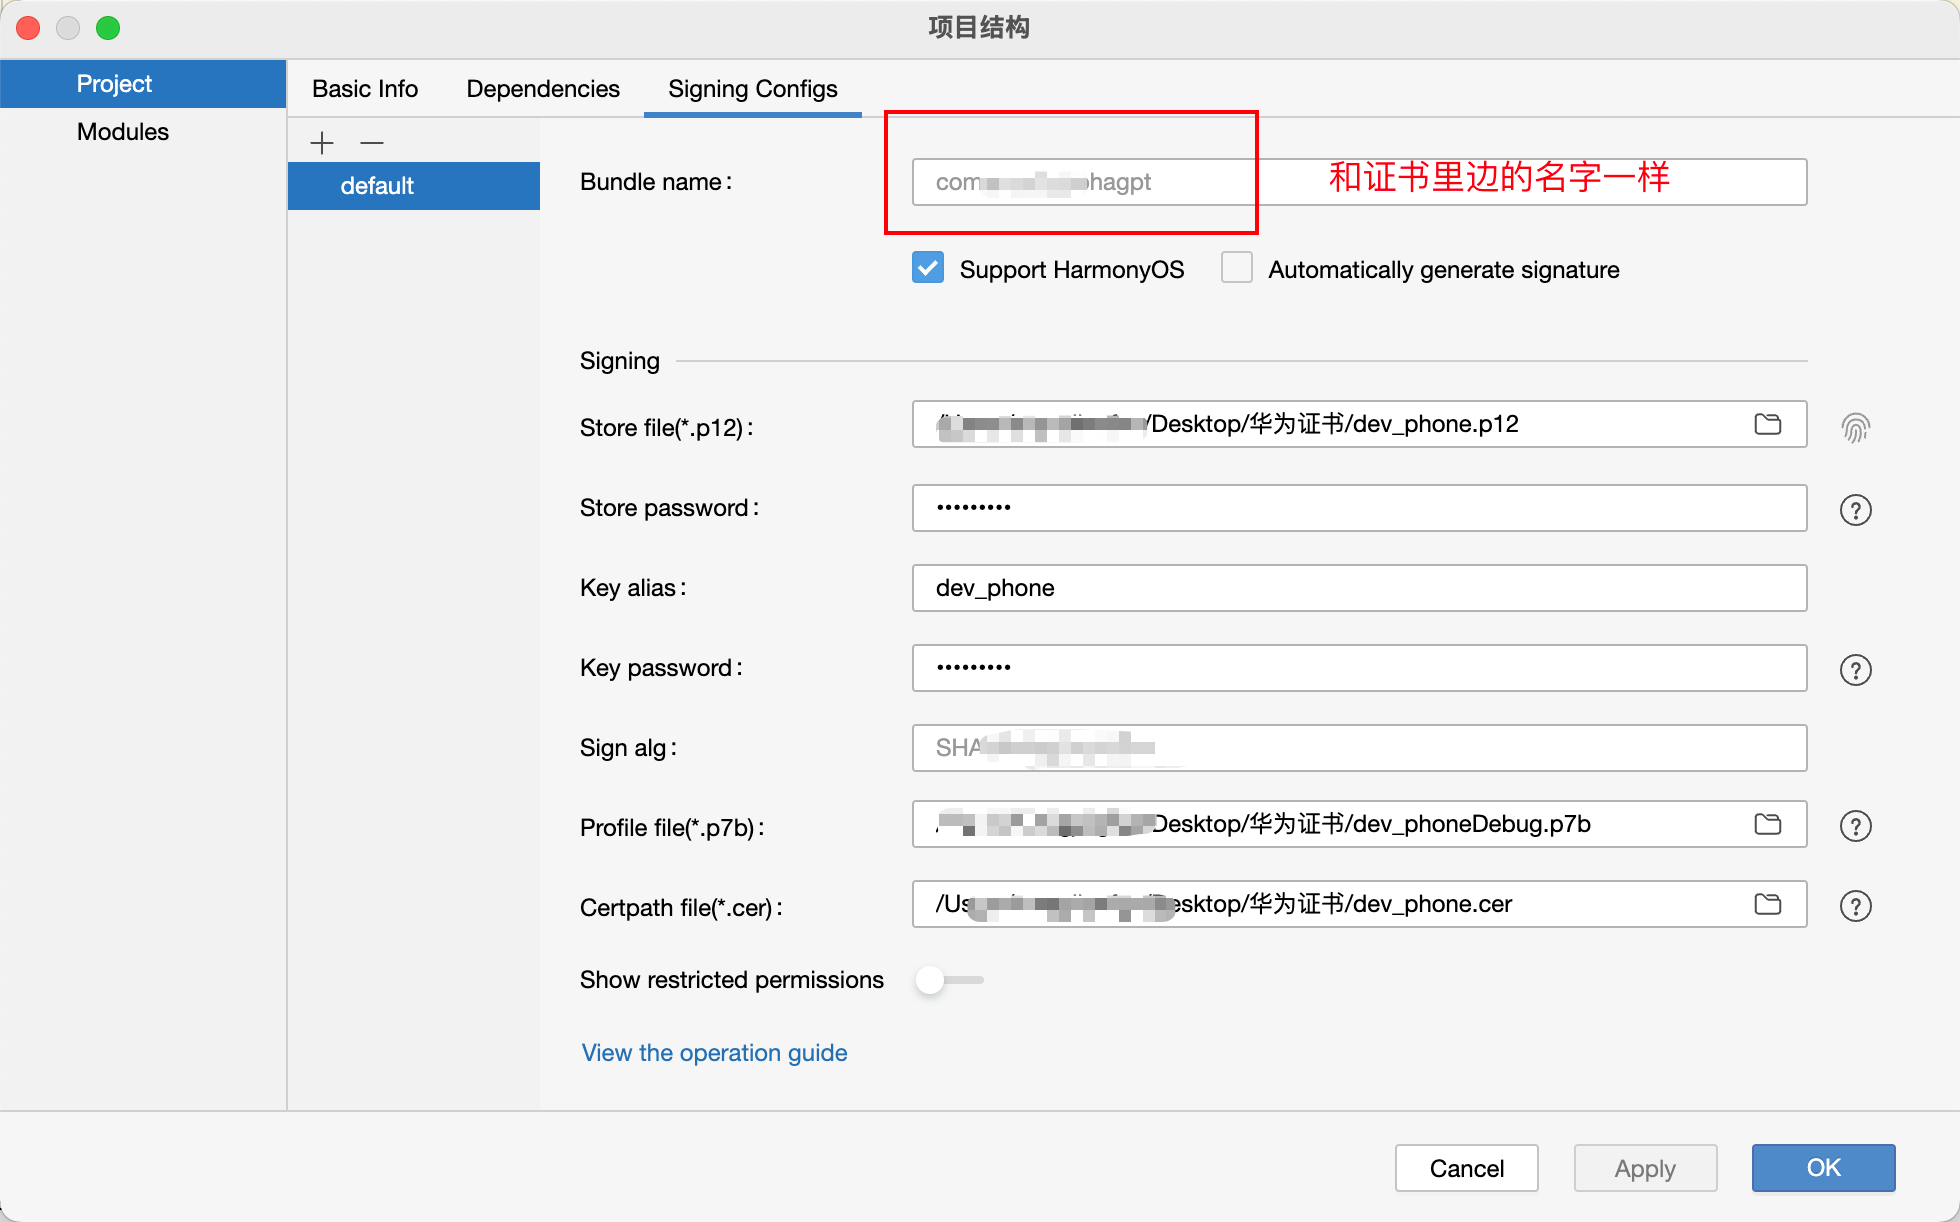This screenshot has width=1960, height=1222.
Task: Show help for Store password
Action: point(1855,510)
